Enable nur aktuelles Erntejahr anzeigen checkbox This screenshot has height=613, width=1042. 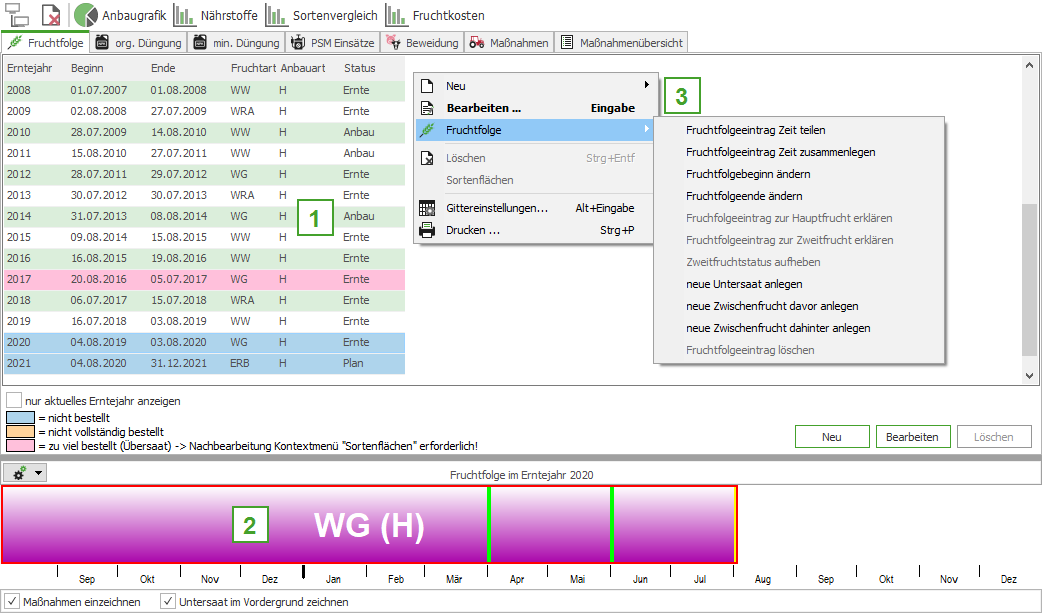click(14, 400)
